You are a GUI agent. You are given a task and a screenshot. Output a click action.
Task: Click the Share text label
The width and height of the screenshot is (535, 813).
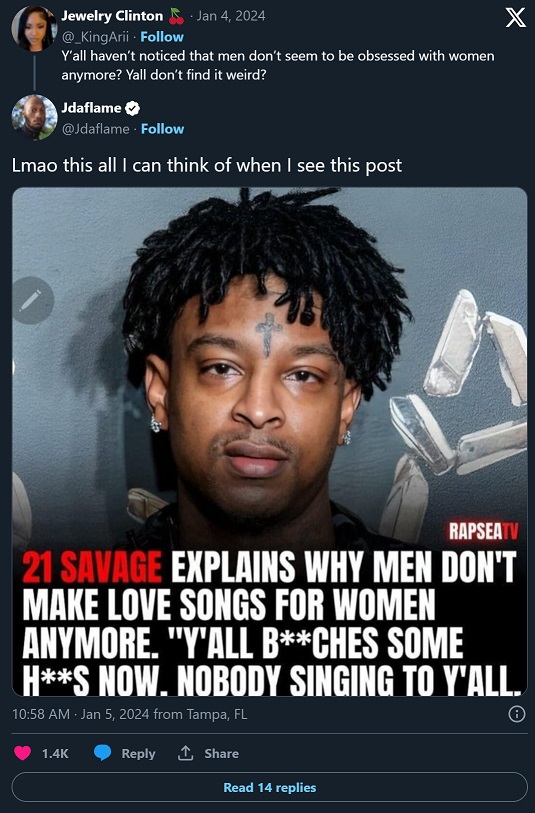click(x=221, y=753)
